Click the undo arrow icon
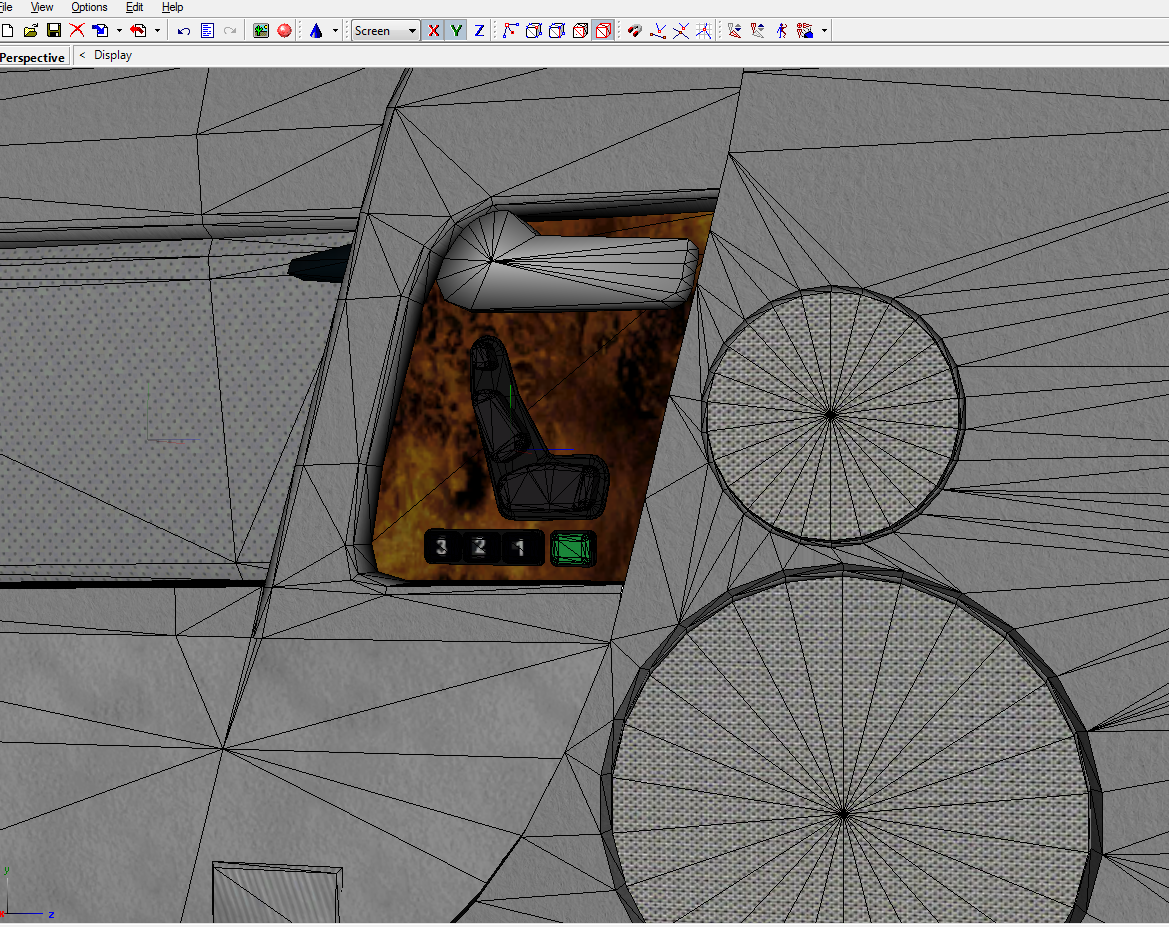Viewport: 1170px width, 928px height. point(184,31)
